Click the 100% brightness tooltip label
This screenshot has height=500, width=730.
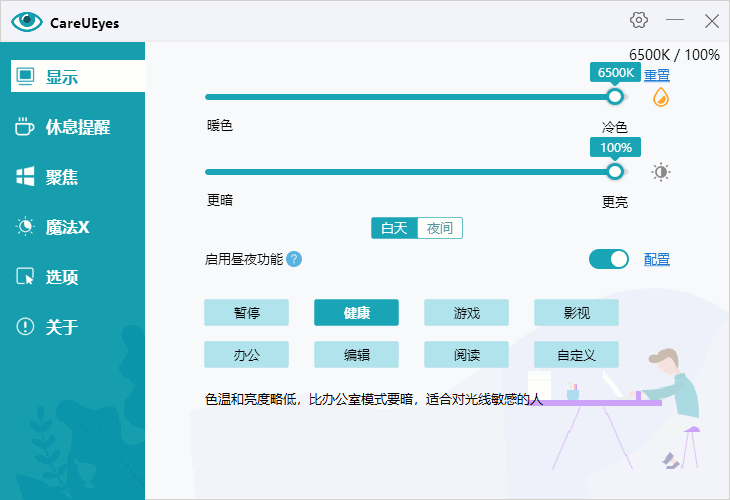coord(615,148)
